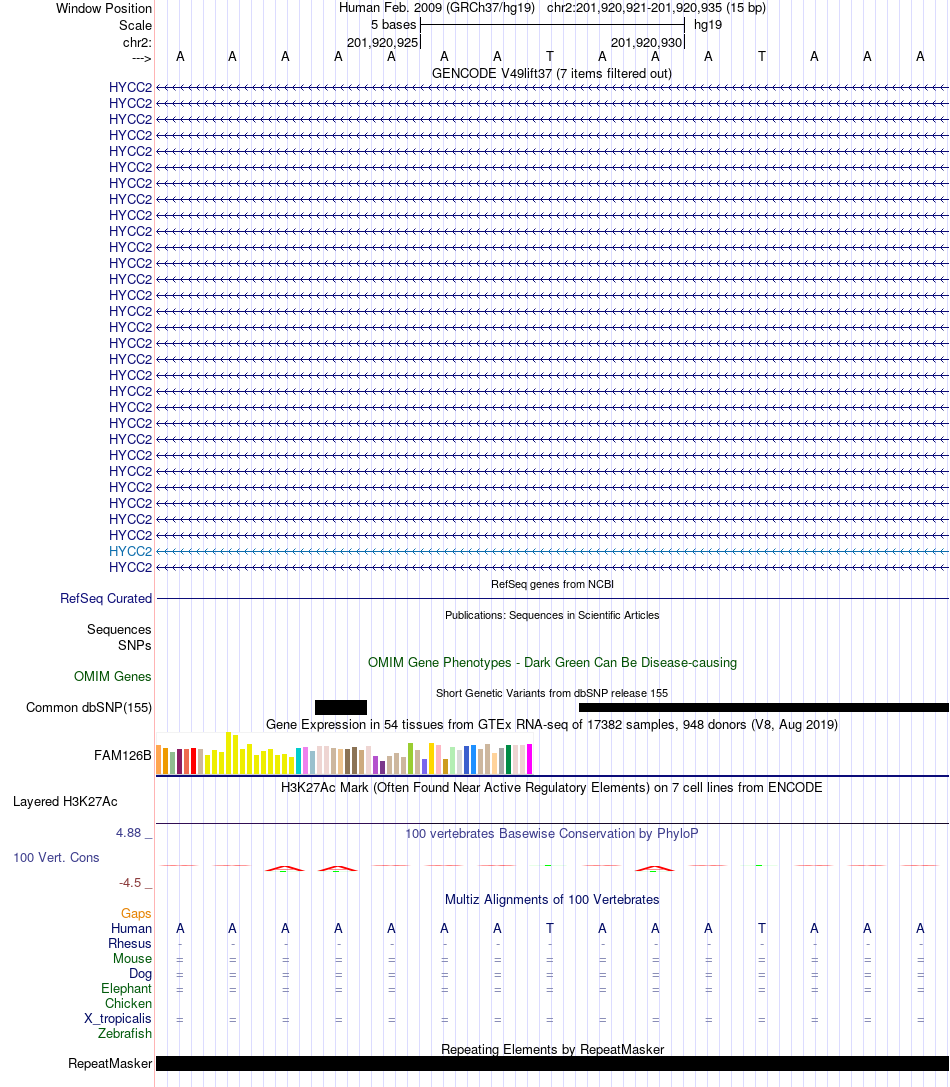Image resolution: width=950 pixels, height=1087 pixels.
Task: Select the long black dbSNP variant block
Action: pyautogui.click(x=763, y=708)
